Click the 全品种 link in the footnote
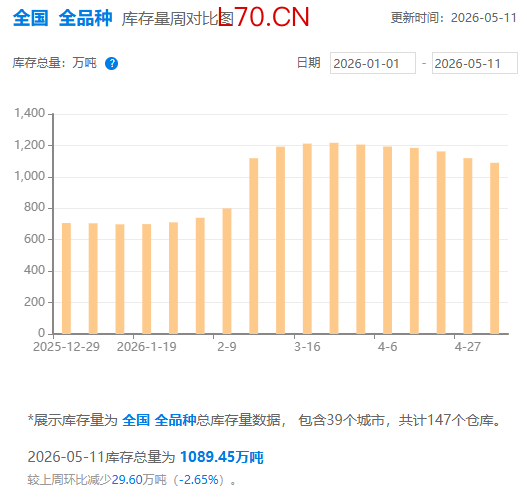 coord(175,420)
